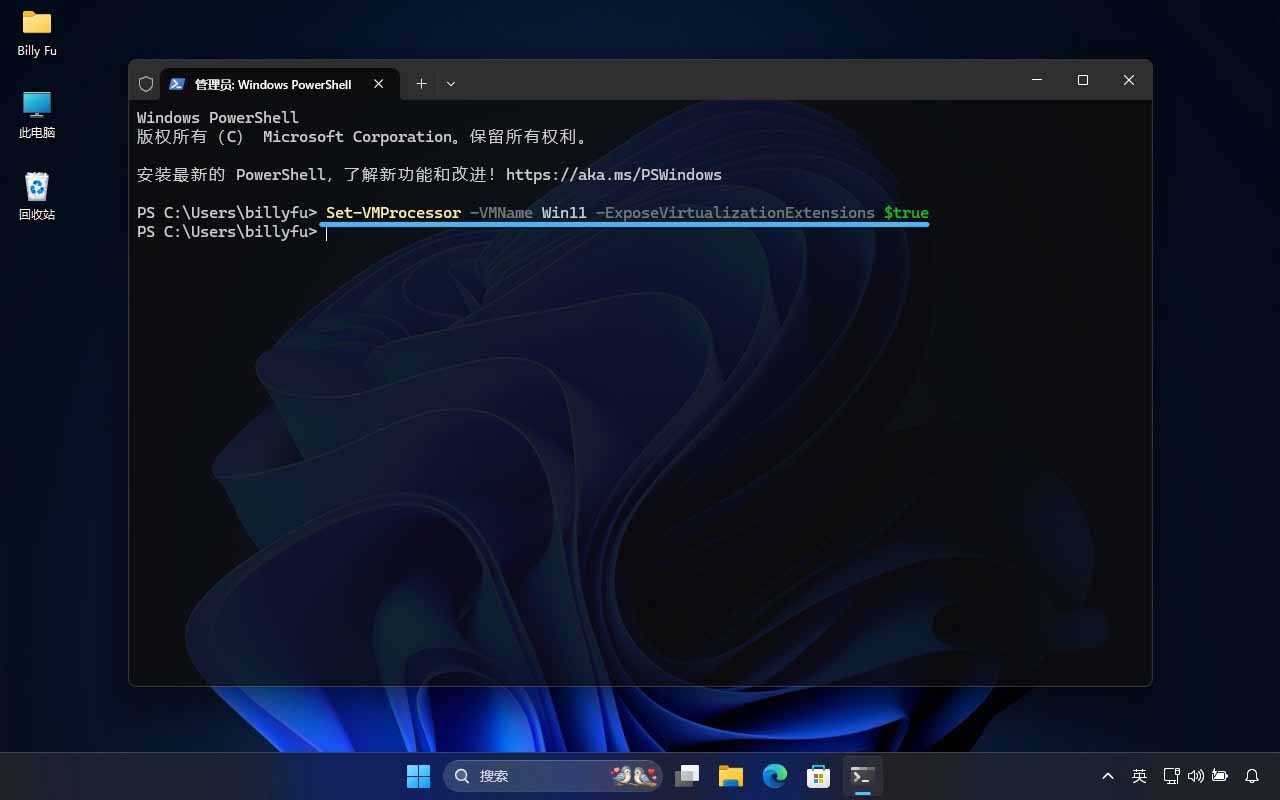This screenshot has width=1280, height=800.
Task: Click the -ExposeVirtualizationExtensions parameter text
Action: 735,213
